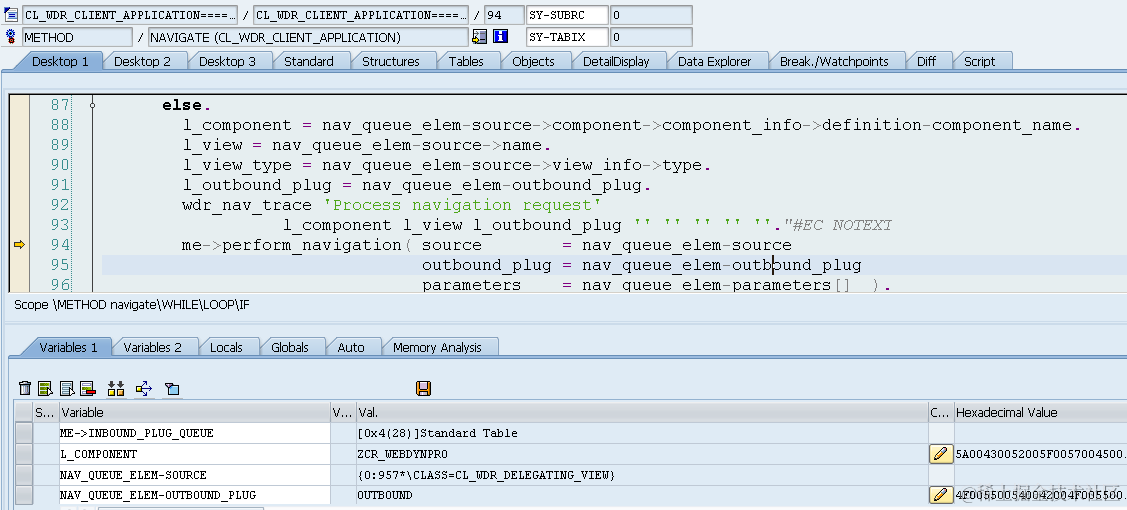The width and height of the screenshot is (1127, 510).
Task: Select row button for L_COMPONENT
Action: (x=24, y=454)
